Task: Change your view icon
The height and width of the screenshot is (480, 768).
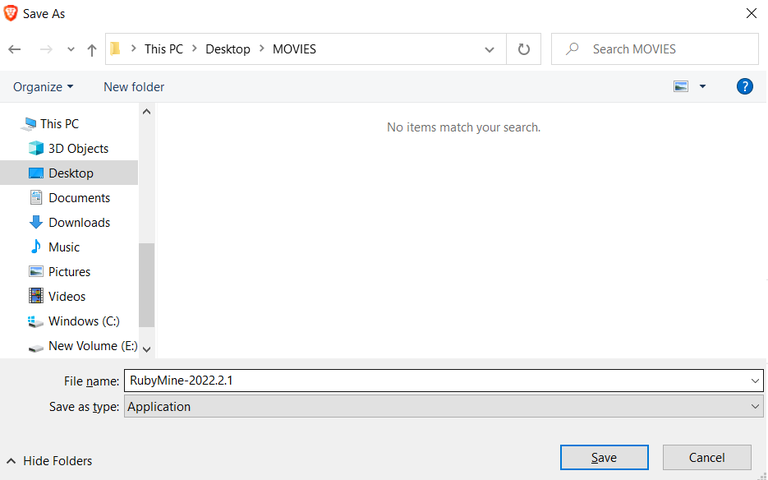Action: (x=681, y=87)
